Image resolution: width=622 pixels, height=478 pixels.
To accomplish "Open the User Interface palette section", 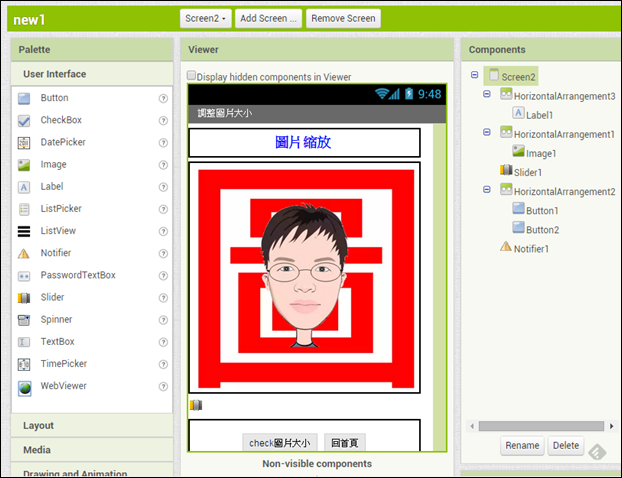I will click(92, 74).
